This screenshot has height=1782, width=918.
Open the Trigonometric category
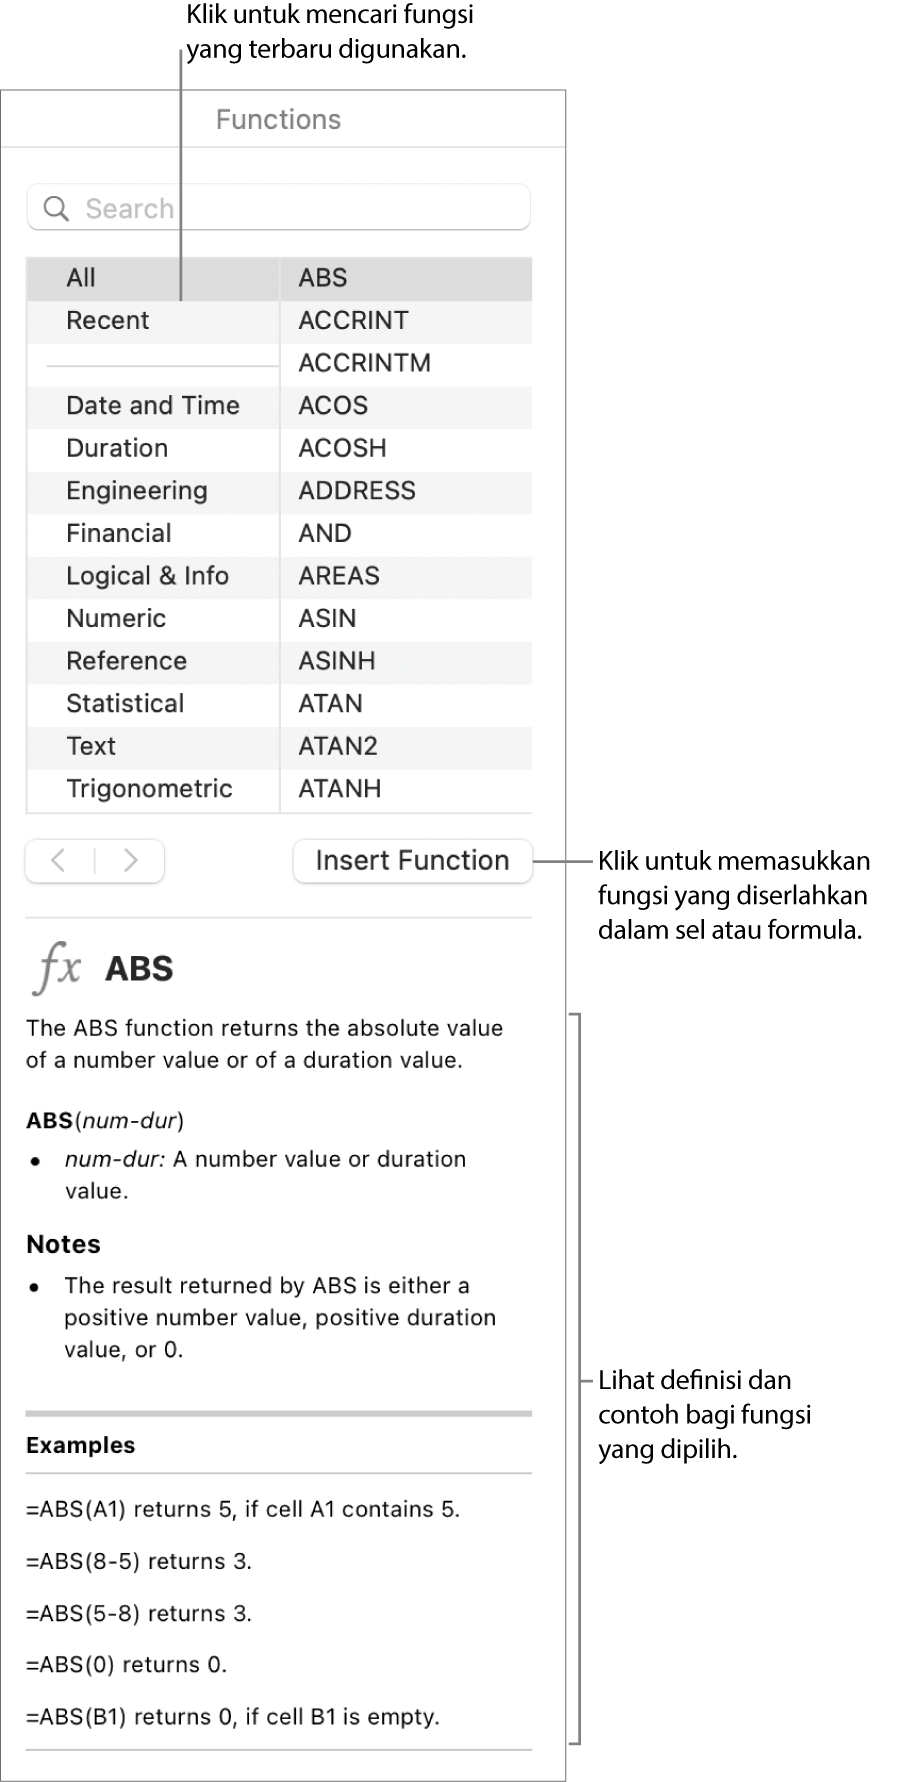pyautogui.click(x=149, y=789)
